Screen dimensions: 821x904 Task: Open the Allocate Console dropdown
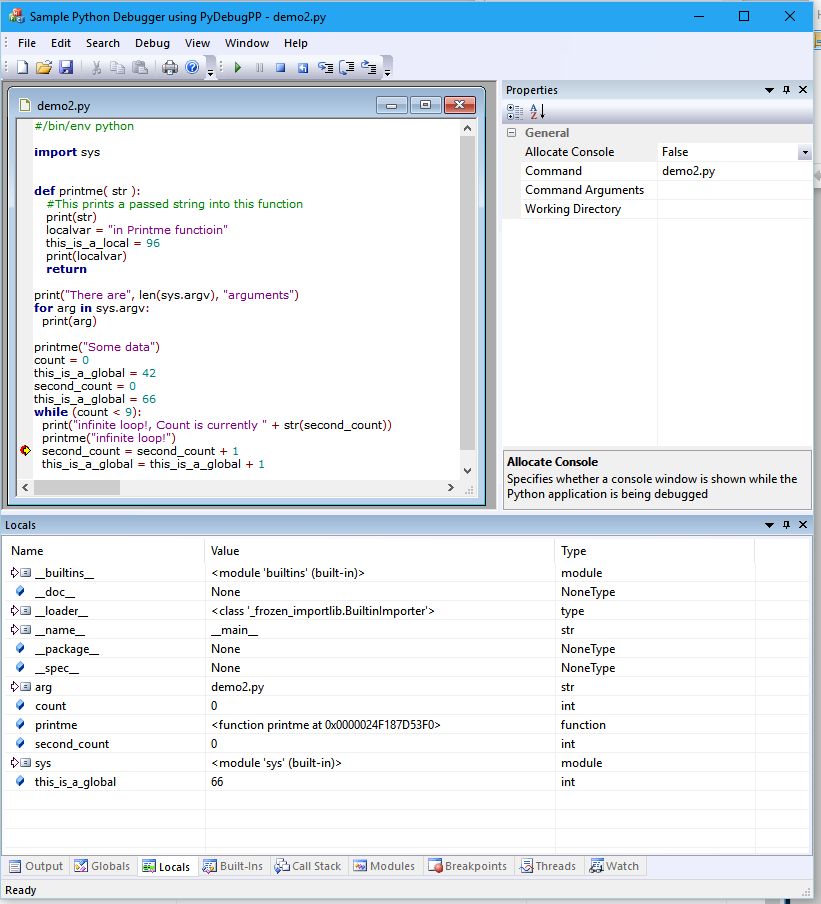click(804, 152)
